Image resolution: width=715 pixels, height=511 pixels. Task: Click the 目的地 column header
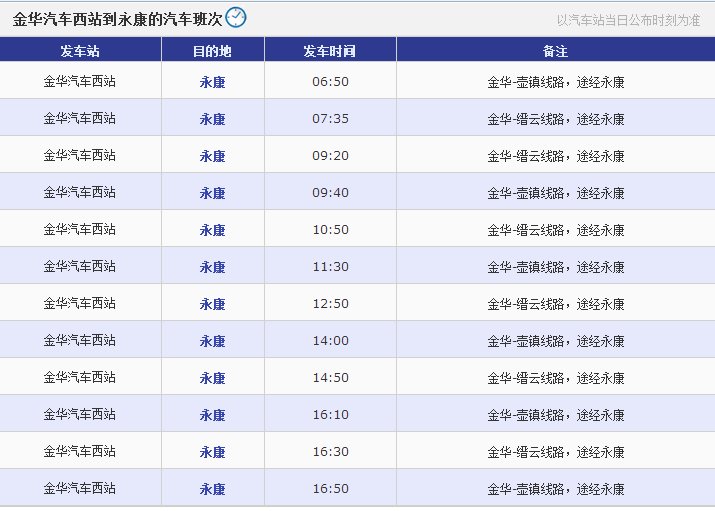(212, 51)
